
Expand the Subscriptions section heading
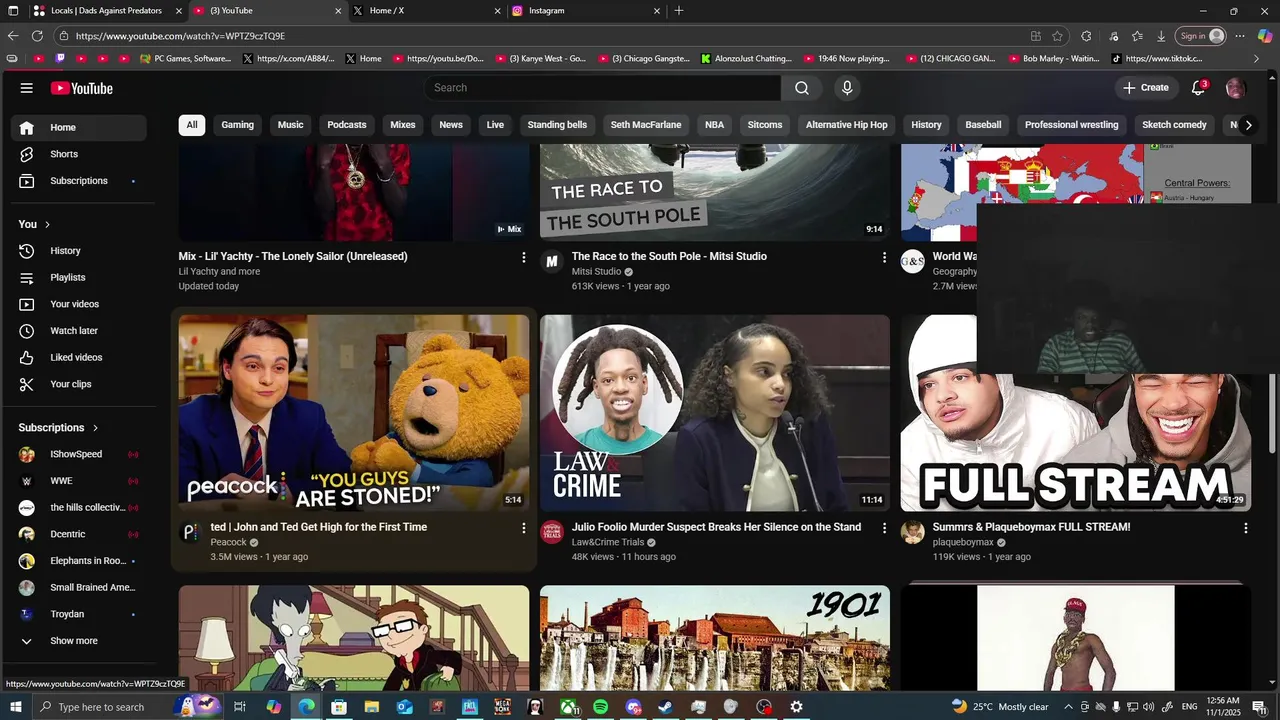pyautogui.click(x=59, y=428)
